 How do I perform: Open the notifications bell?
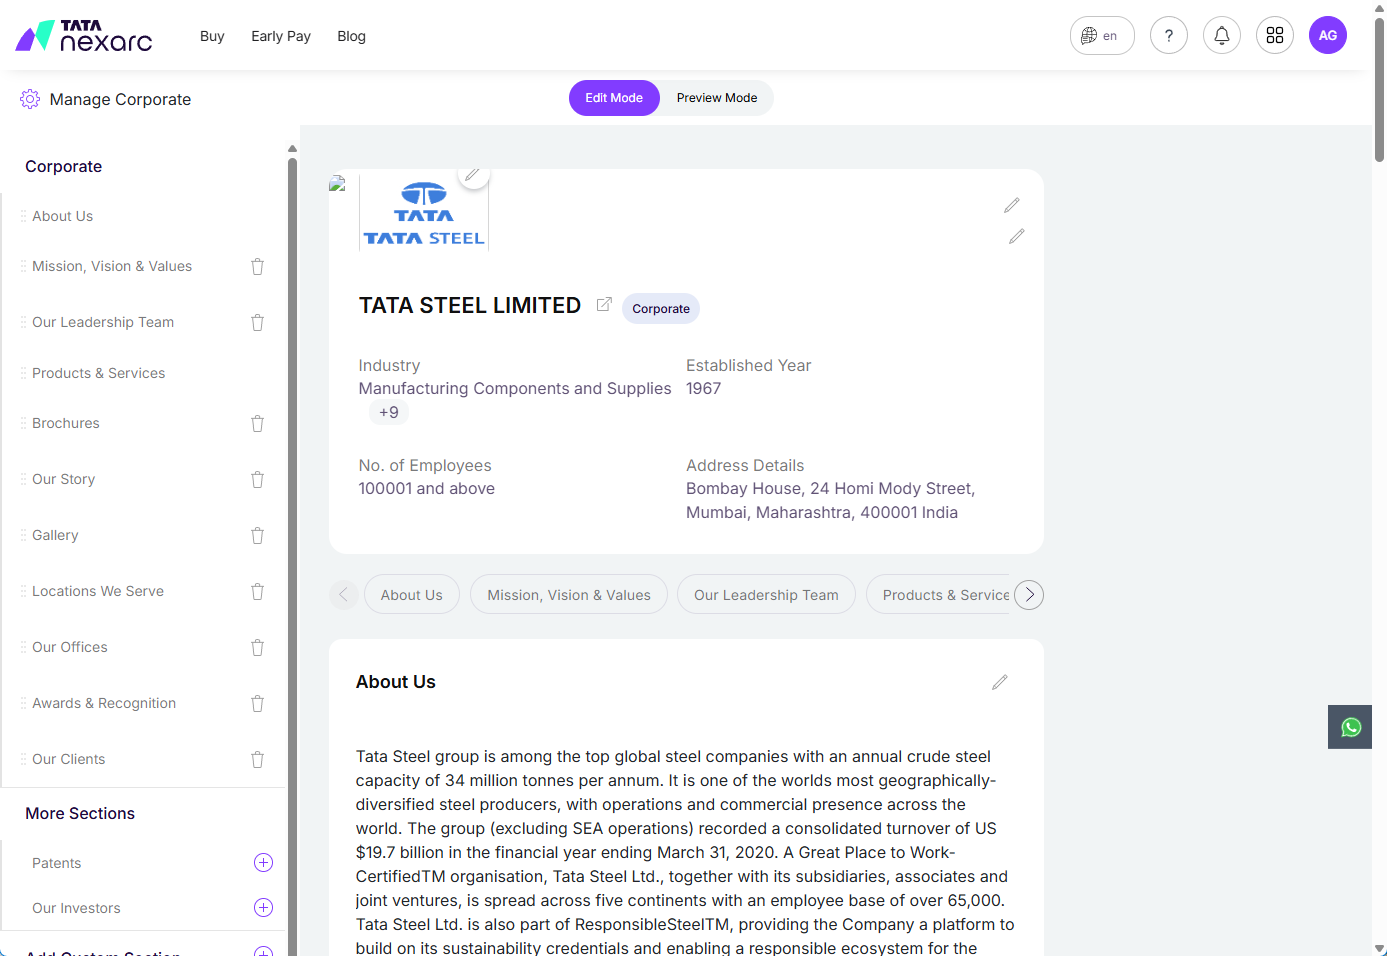(1221, 36)
